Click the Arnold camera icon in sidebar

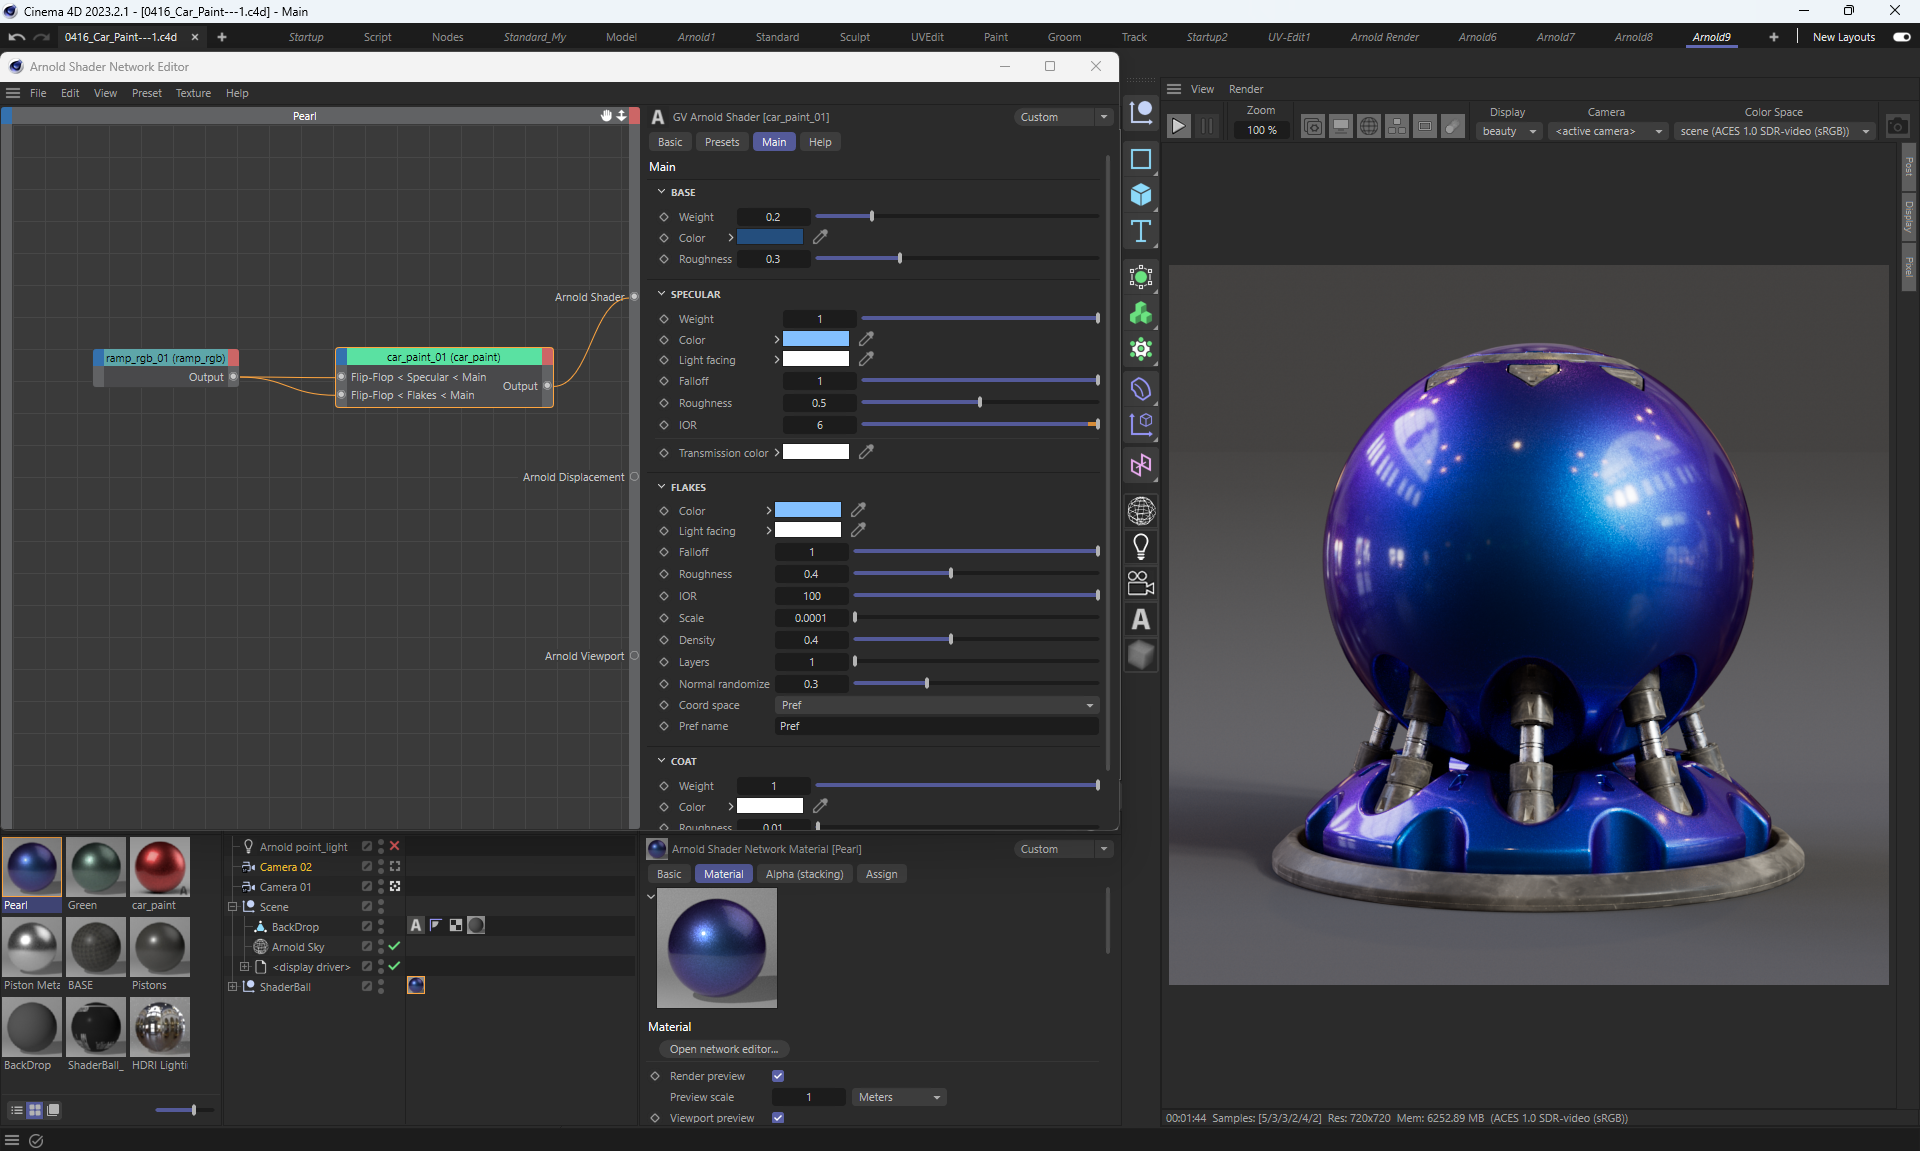1140,583
